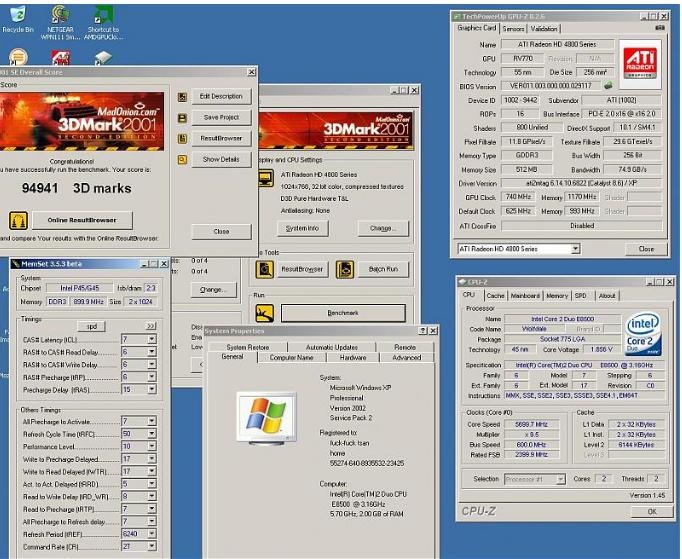This screenshot has width=682, height=559.
Task: Click the Show Details button
Action: tap(221, 159)
